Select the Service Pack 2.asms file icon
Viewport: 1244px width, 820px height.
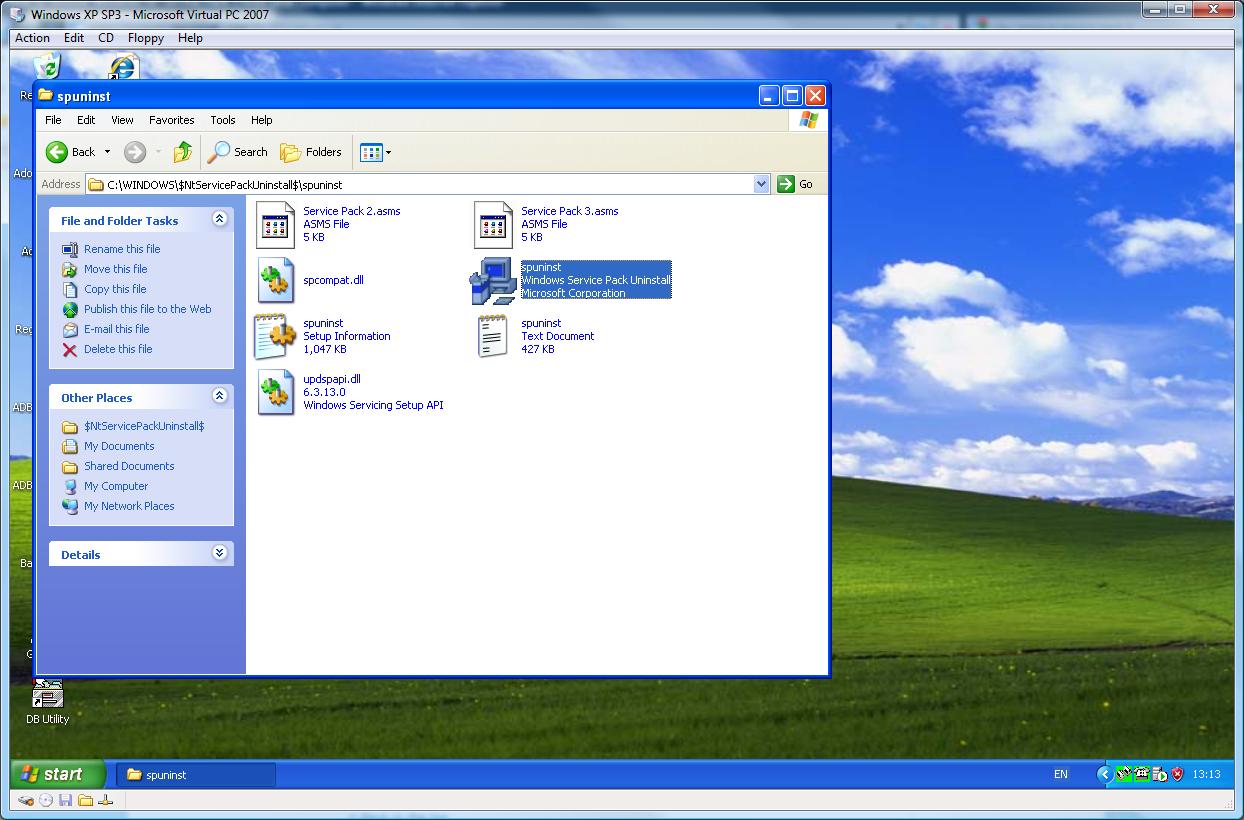[276, 224]
